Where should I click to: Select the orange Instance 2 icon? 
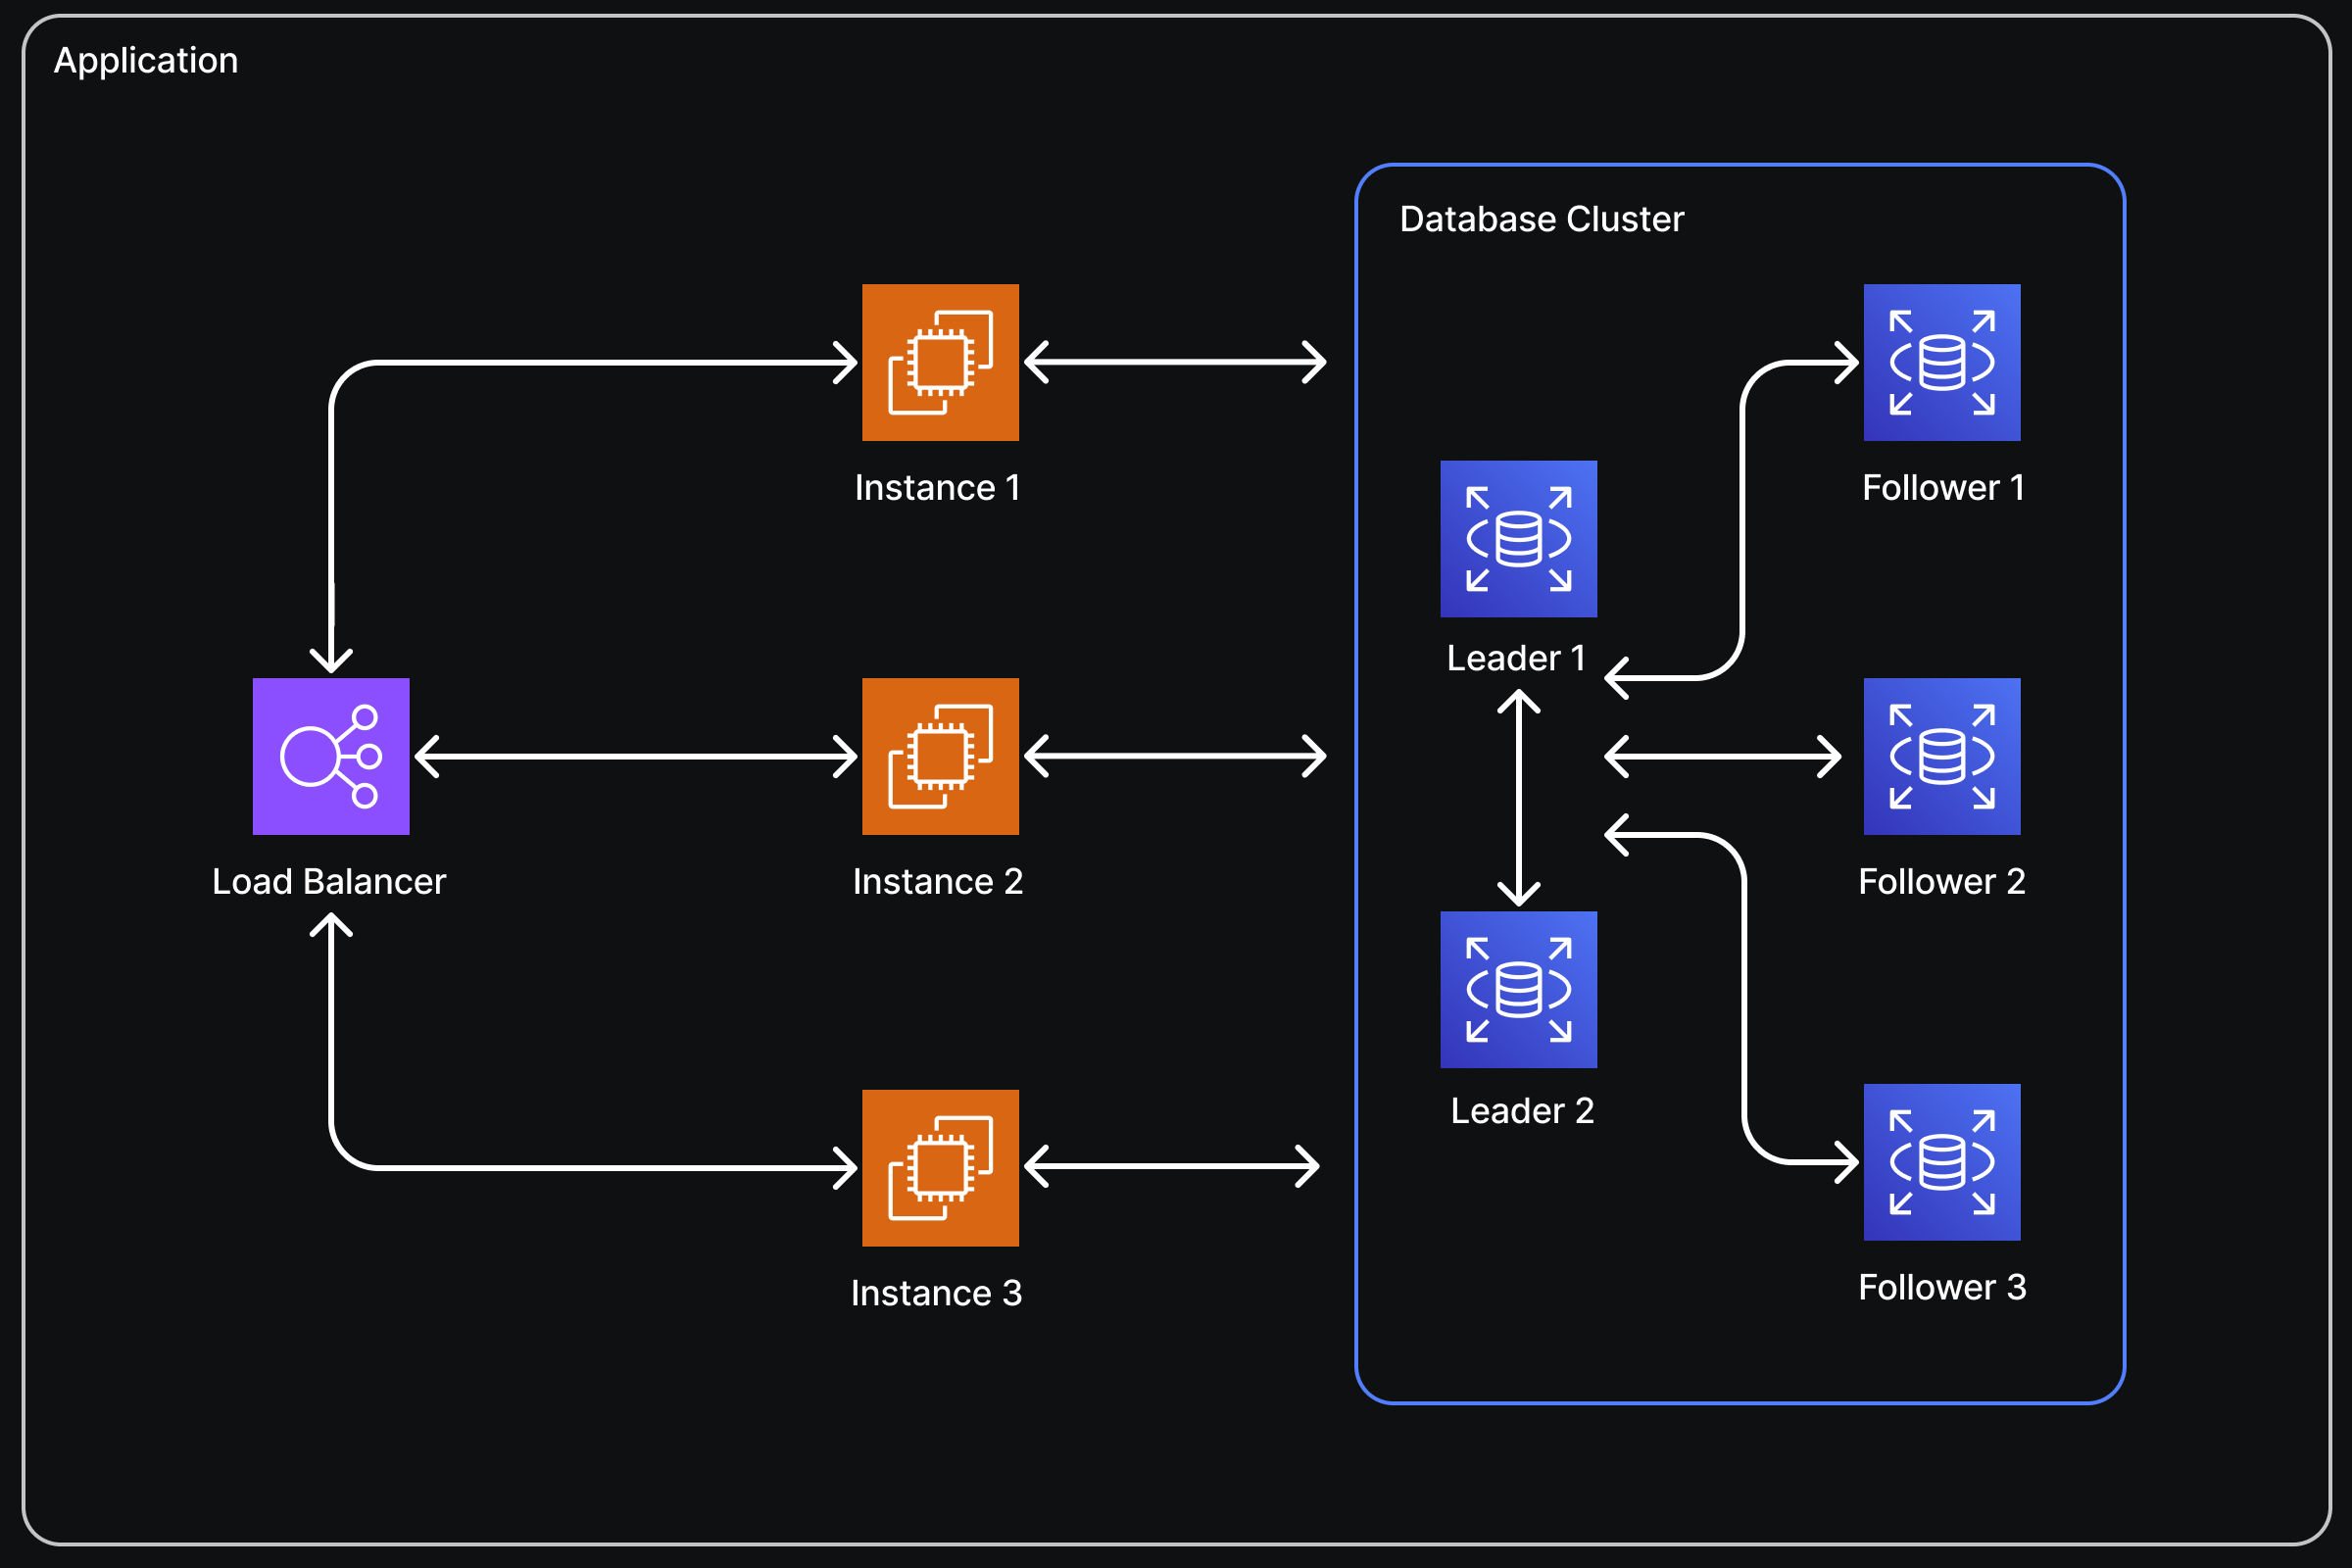(940, 756)
